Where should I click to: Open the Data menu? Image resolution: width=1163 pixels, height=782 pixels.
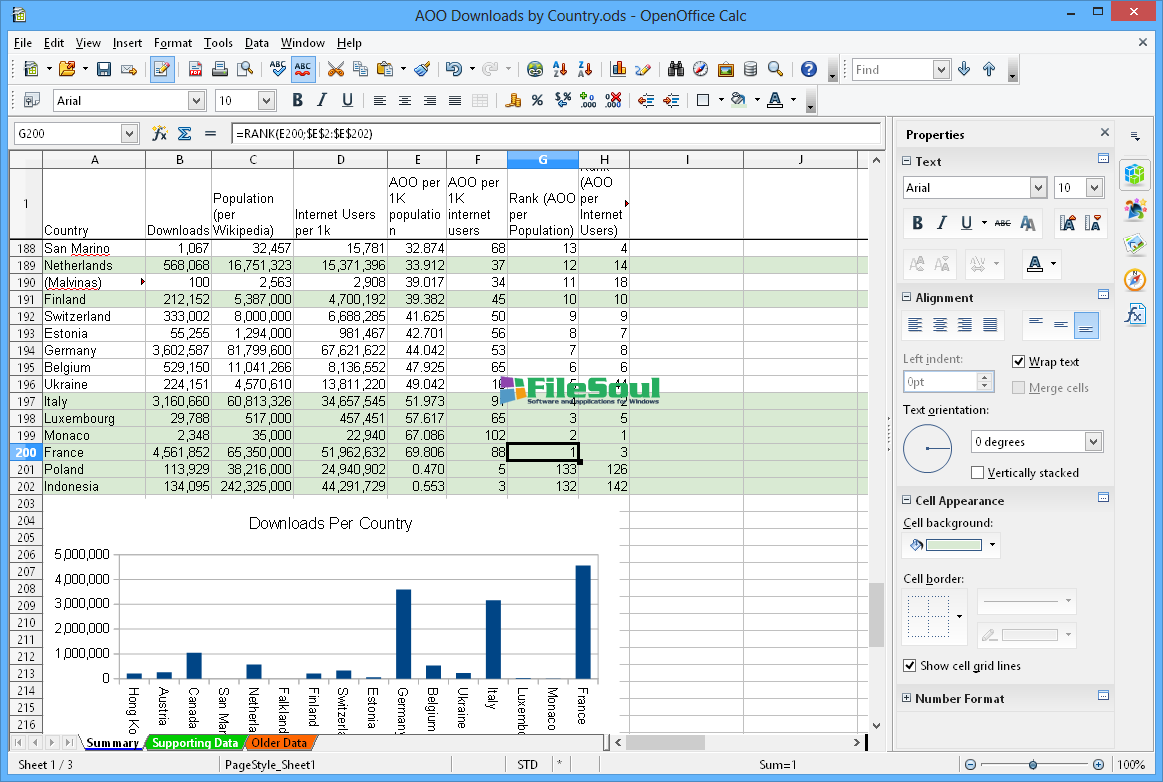point(257,43)
